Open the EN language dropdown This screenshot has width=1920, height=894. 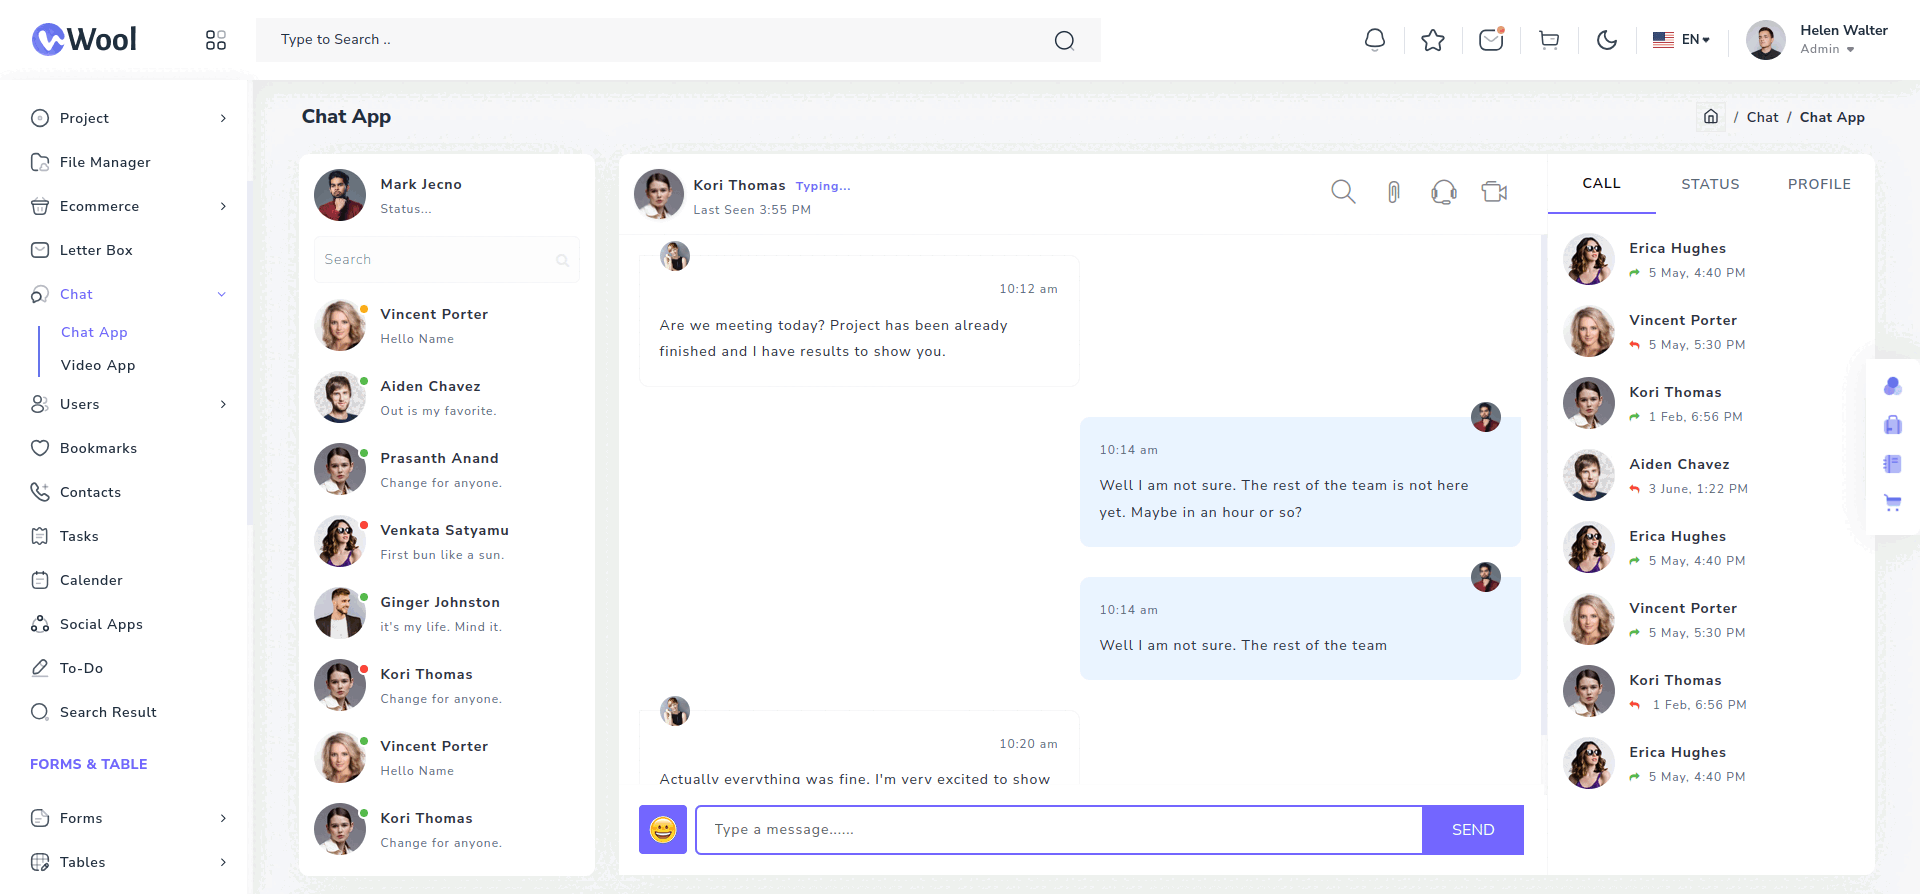1681,40
